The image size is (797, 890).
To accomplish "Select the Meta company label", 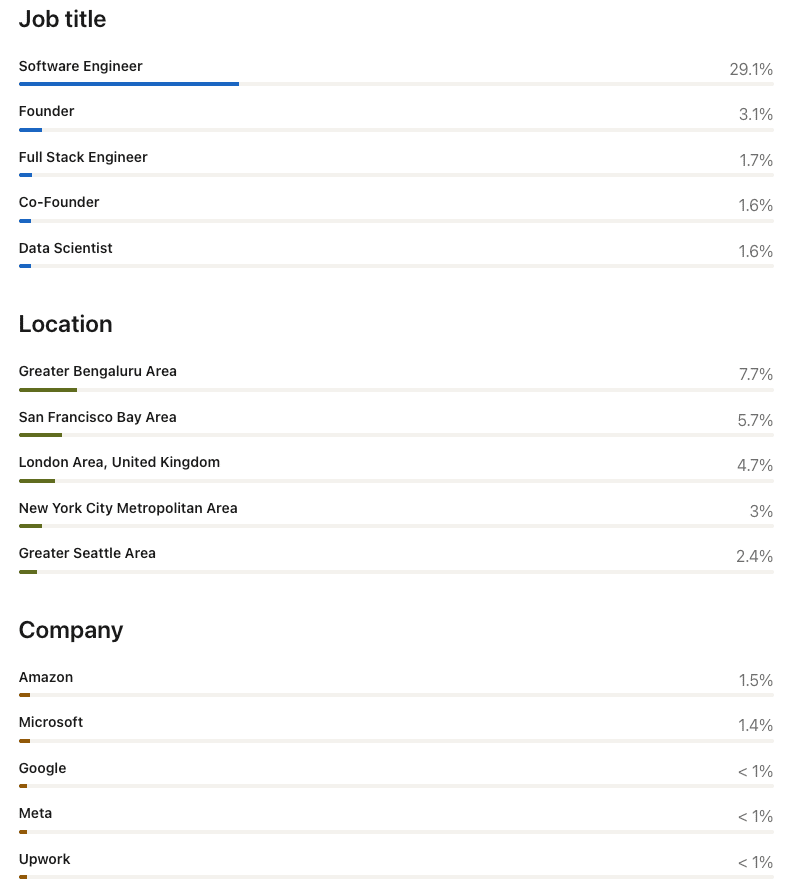I will click(35, 813).
